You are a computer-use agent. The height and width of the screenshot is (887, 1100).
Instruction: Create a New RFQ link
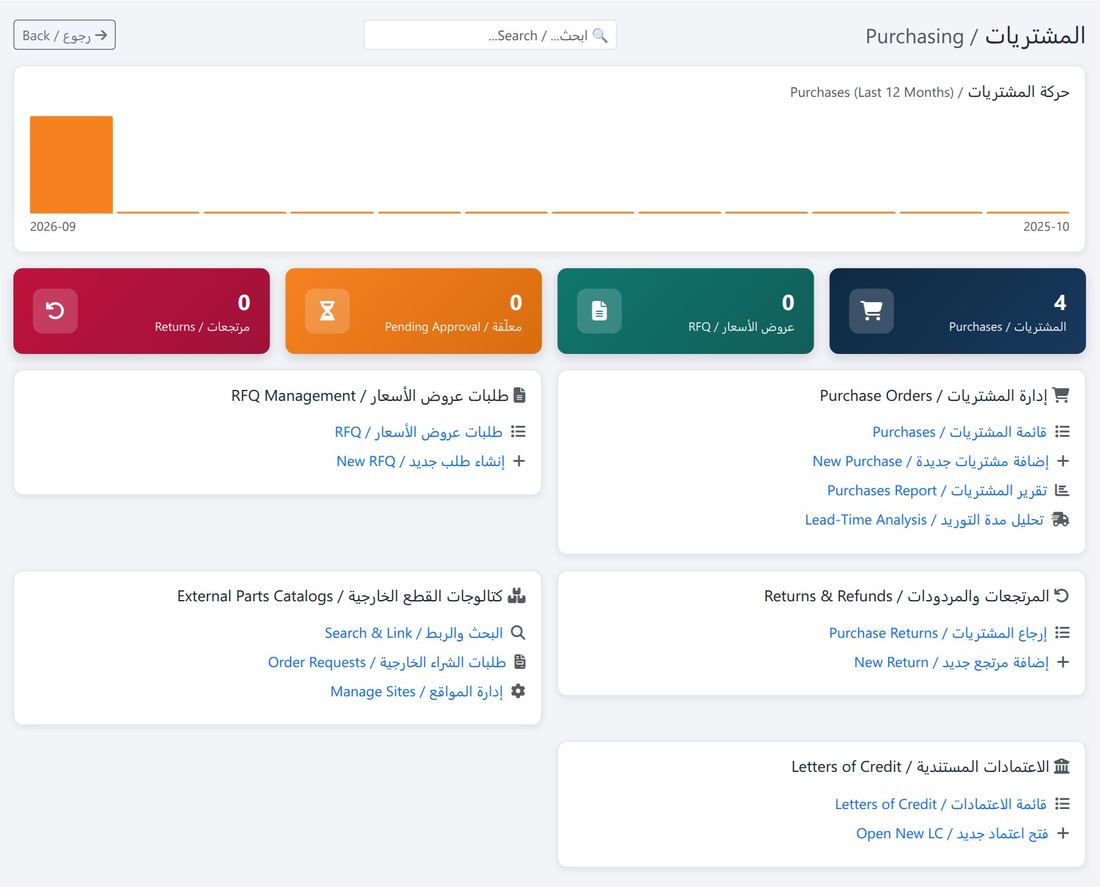tap(420, 461)
